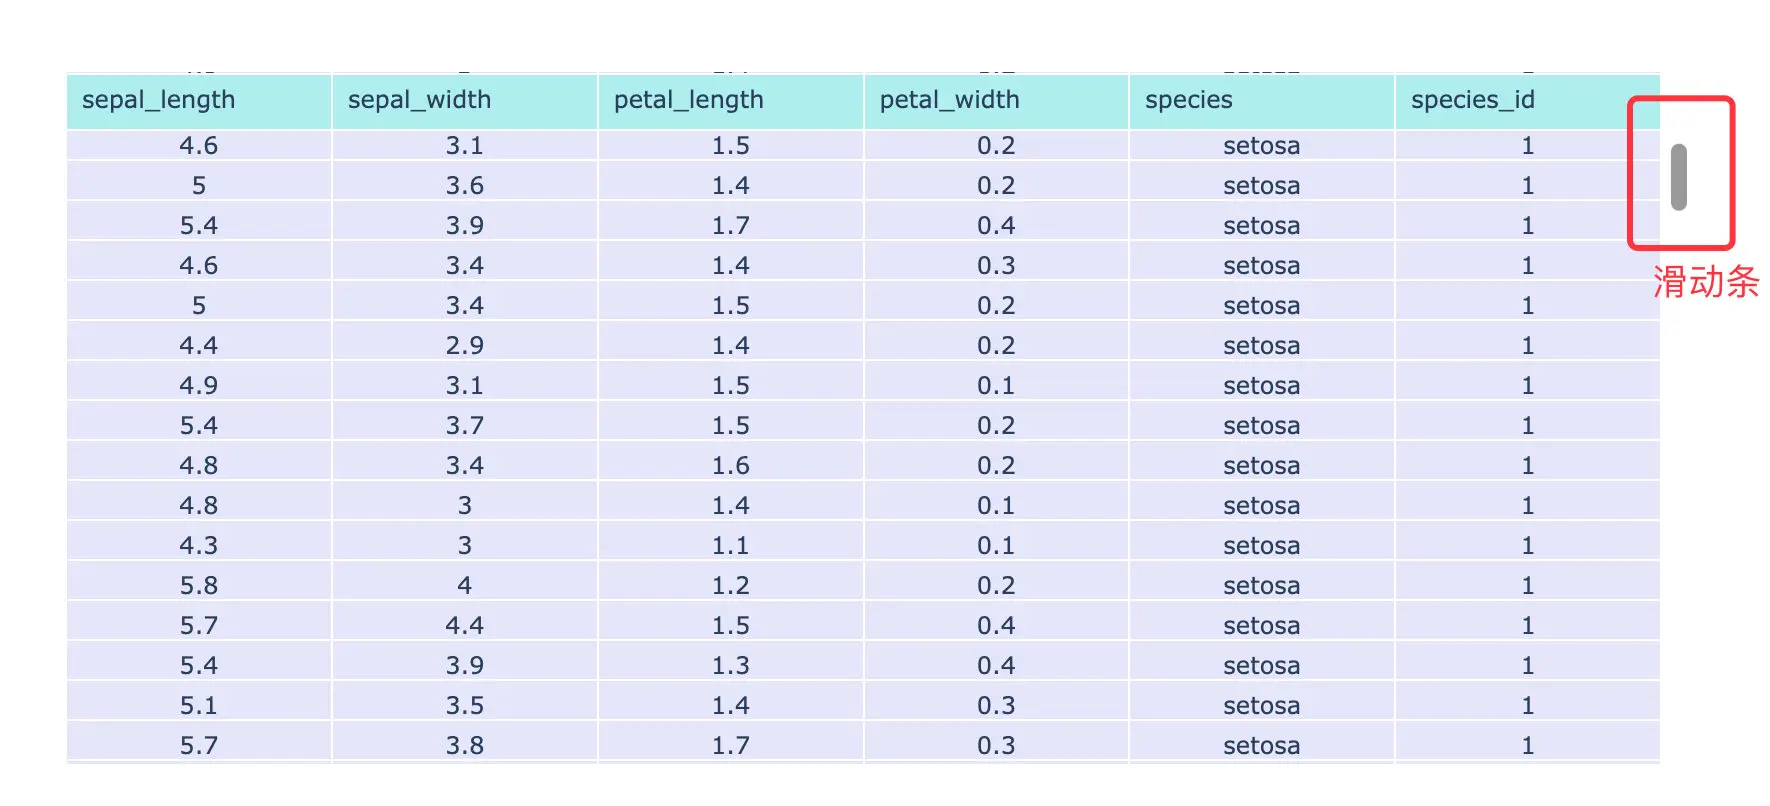Click the petal_length cell showing 1.1
This screenshot has height=806, width=1770.
click(x=730, y=546)
